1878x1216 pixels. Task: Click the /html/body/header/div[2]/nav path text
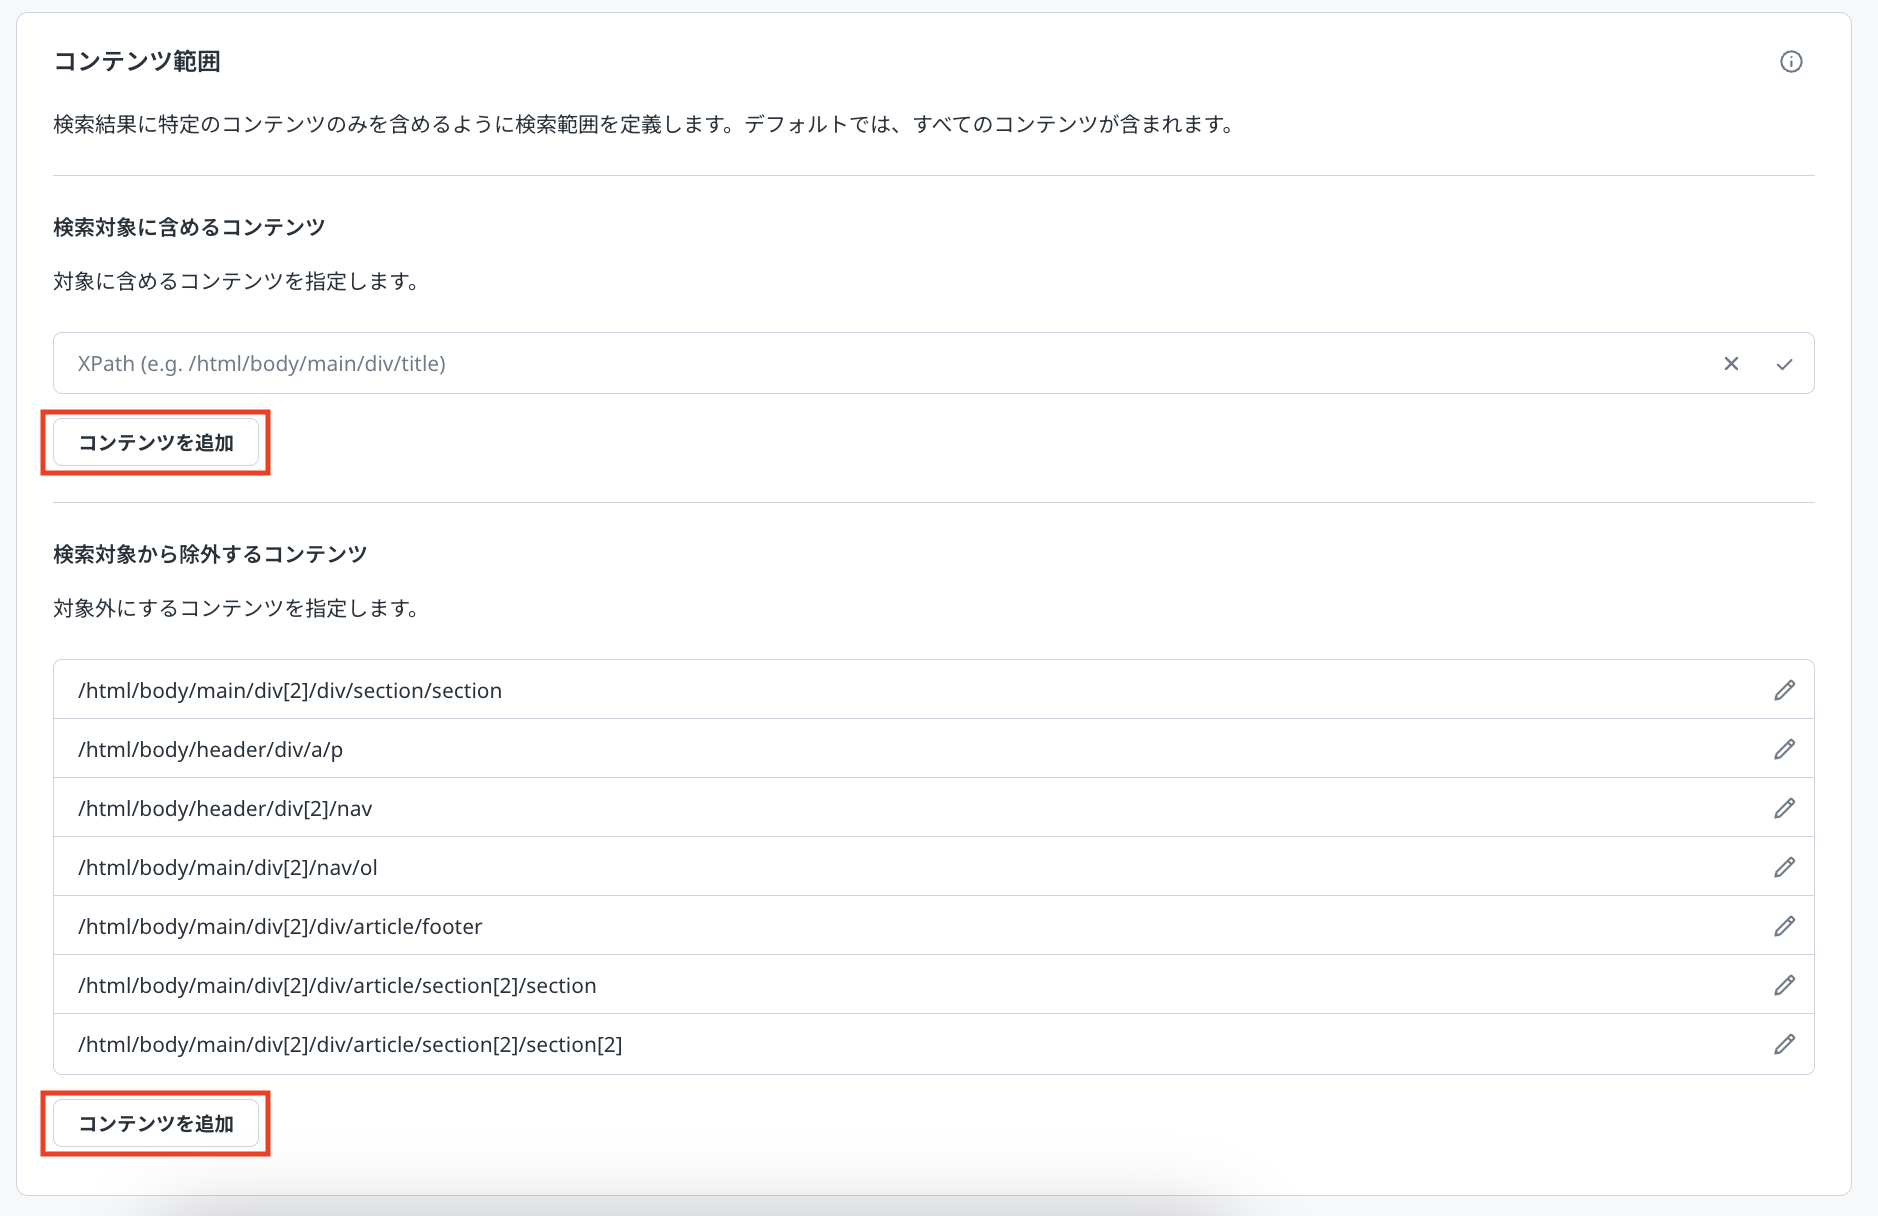click(225, 809)
